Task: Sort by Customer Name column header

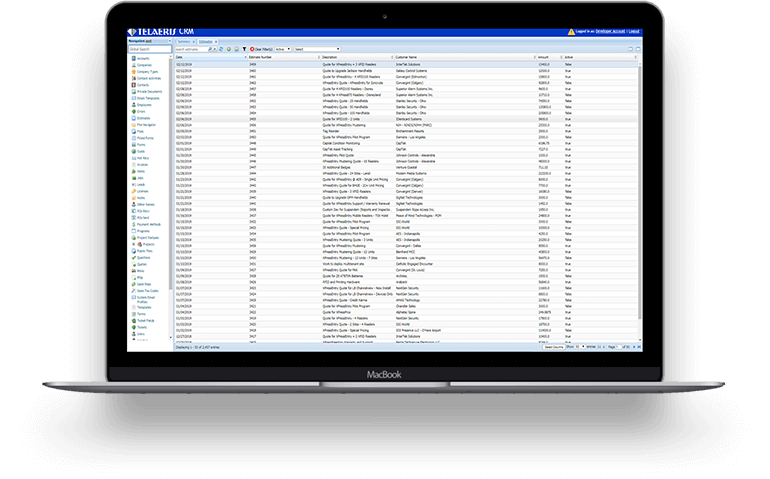Action: [465, 57]
